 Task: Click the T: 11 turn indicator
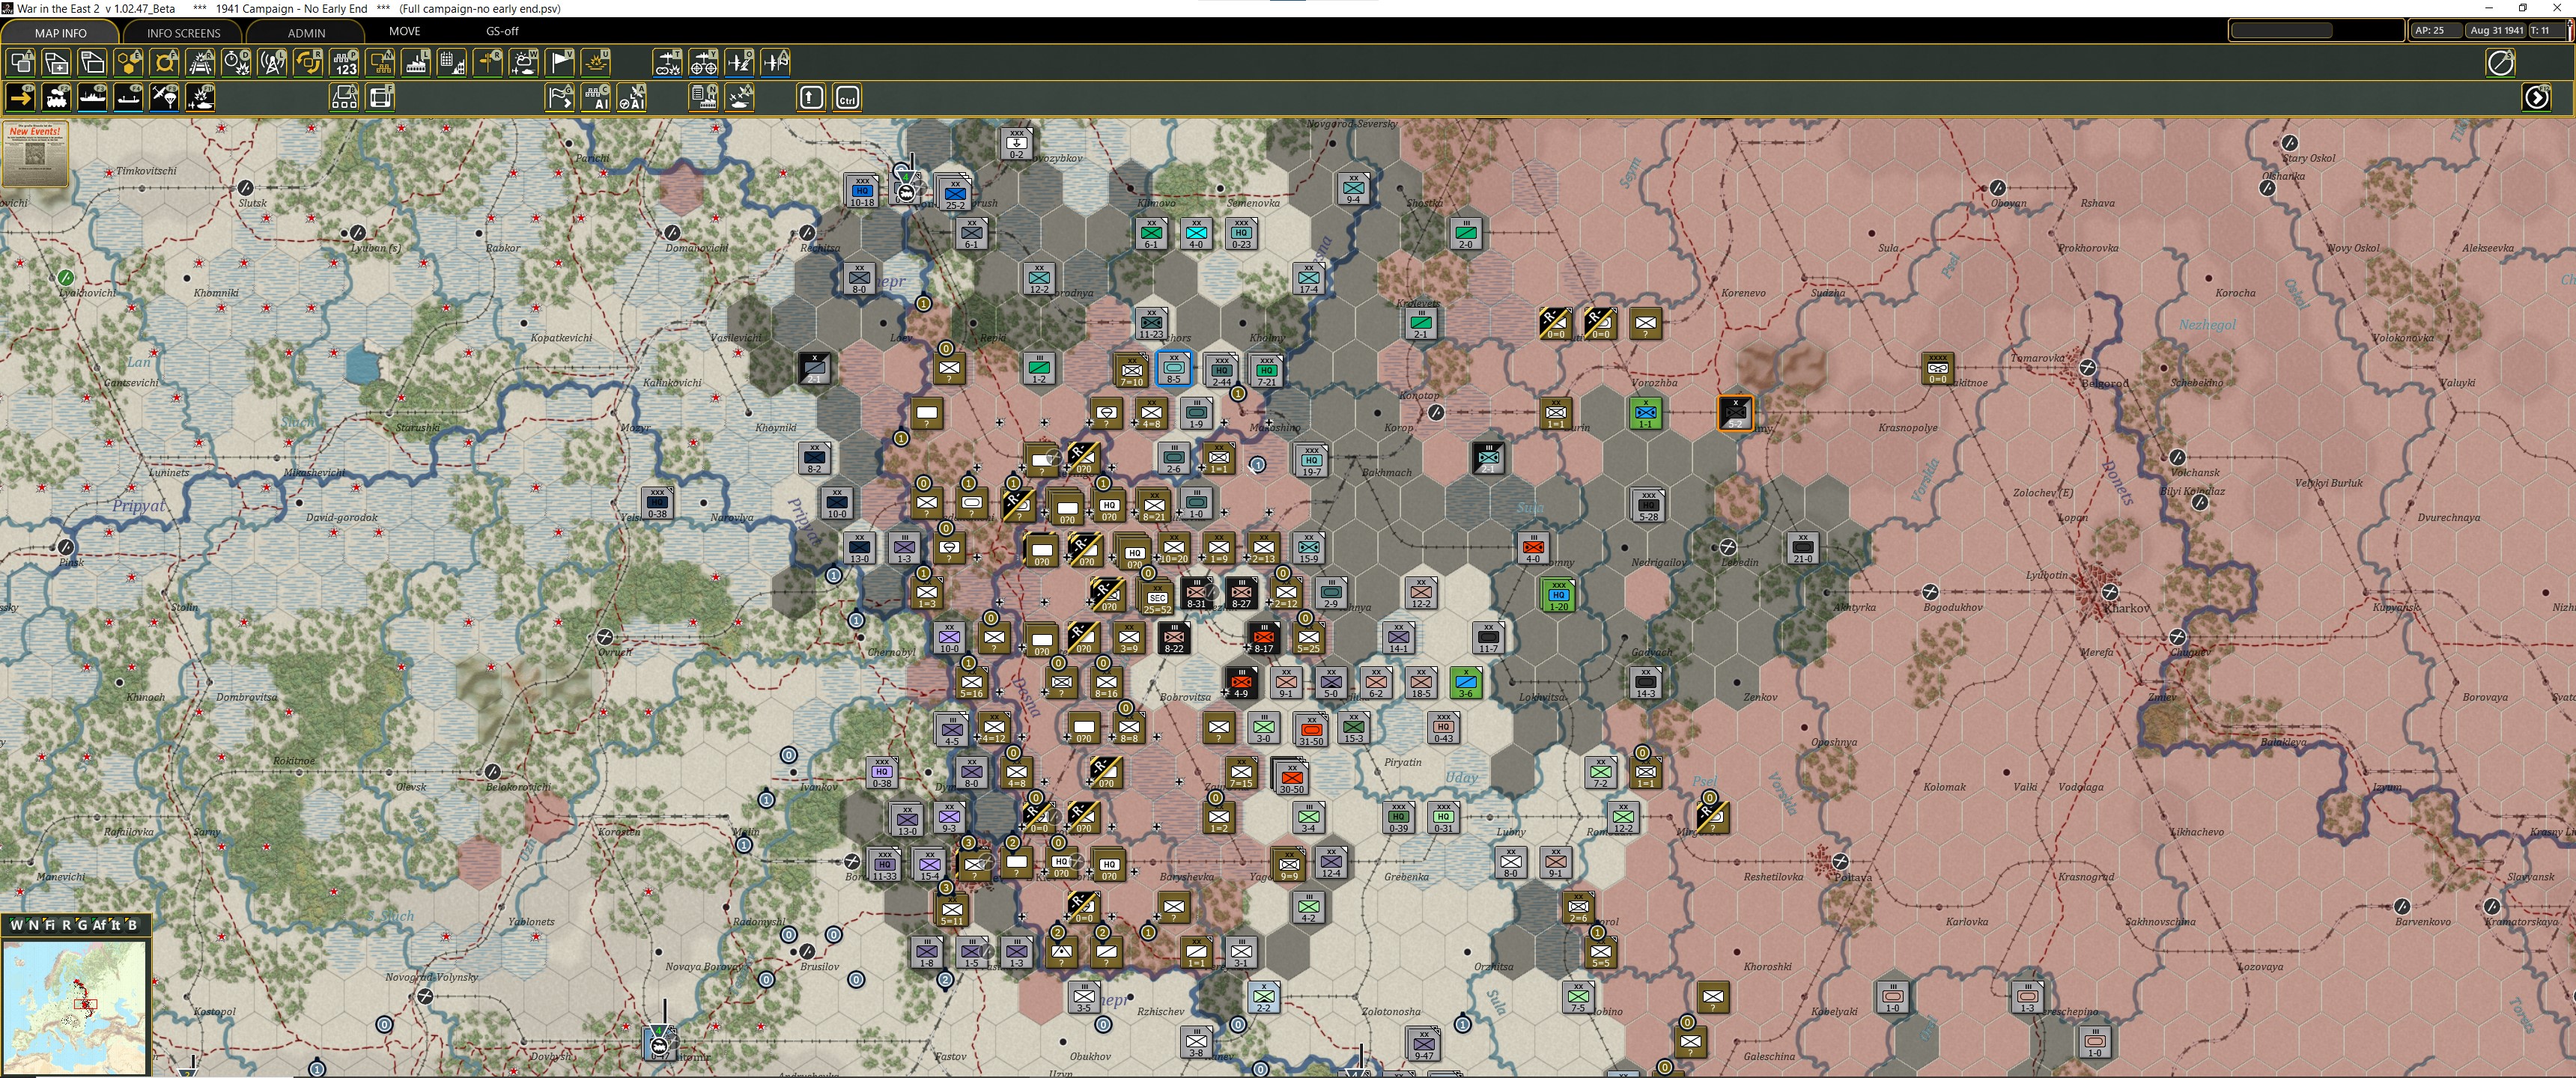pos(2546,30)
